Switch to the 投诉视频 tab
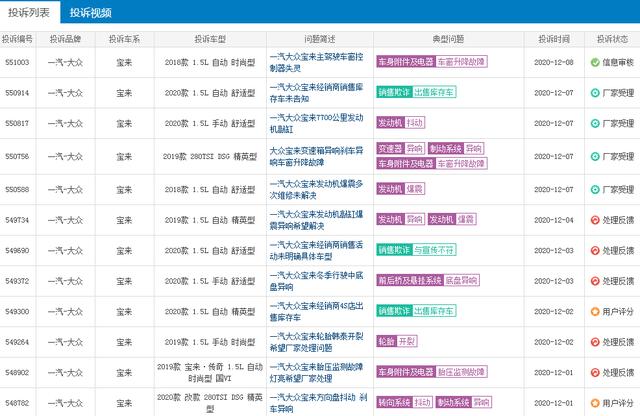This screenshot has width=640, height=416. tap(90, 12)
